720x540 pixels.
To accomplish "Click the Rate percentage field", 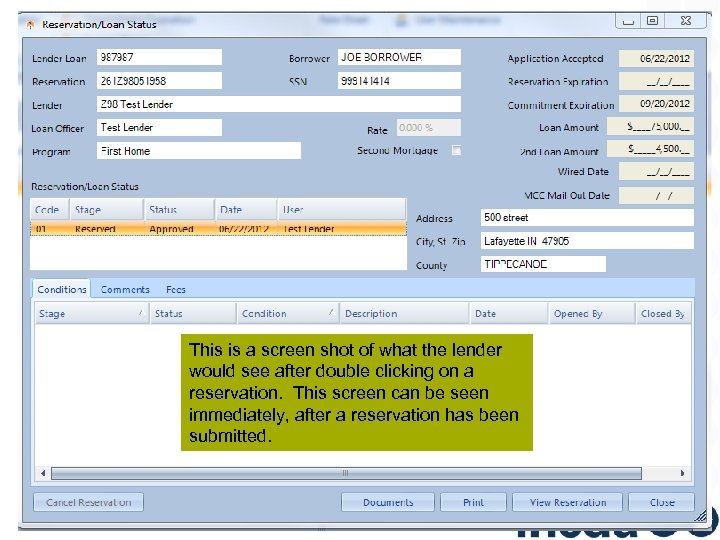I will (428, 128).
